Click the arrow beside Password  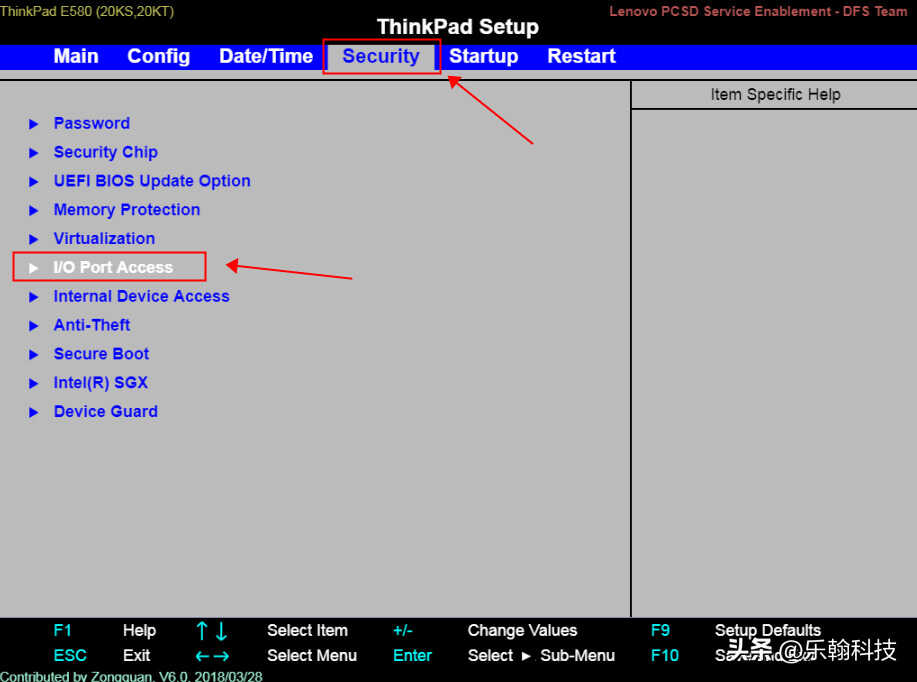click(x=33, y=124)
